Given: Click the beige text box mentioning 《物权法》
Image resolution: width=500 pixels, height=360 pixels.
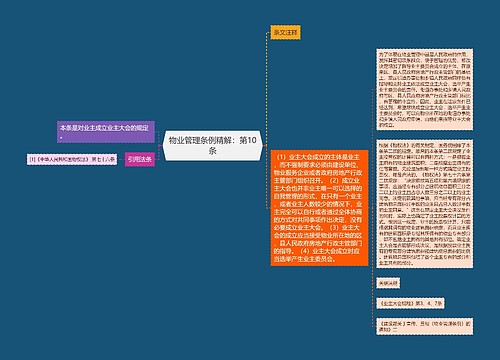Looking at the screenshot, I should click(424, 204).
